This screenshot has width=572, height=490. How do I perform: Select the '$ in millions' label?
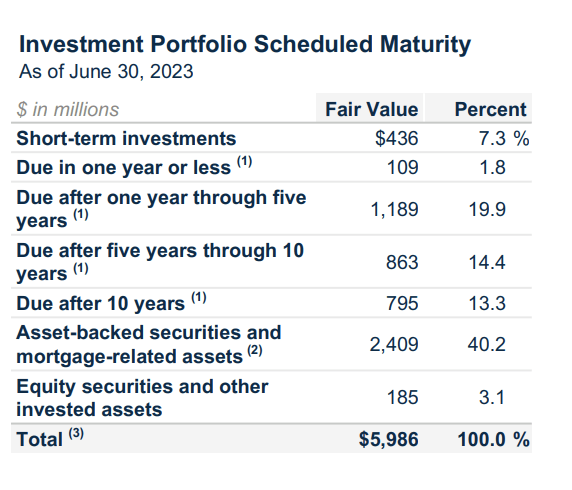tap(68, 109)
